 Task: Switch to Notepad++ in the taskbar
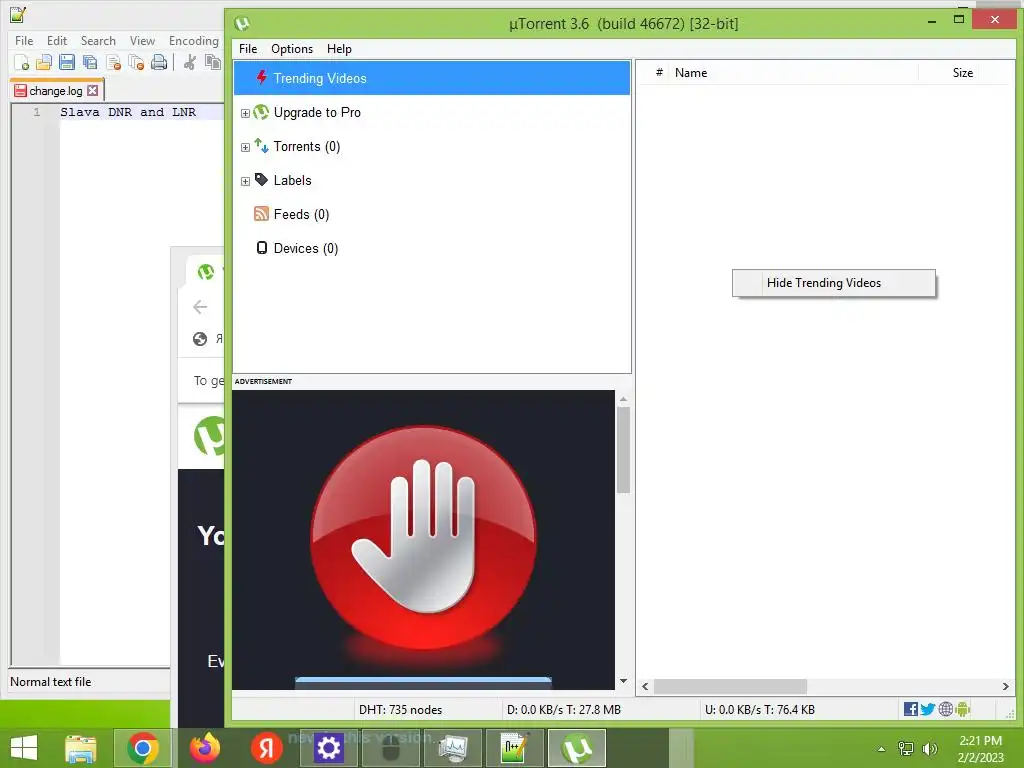515,748
